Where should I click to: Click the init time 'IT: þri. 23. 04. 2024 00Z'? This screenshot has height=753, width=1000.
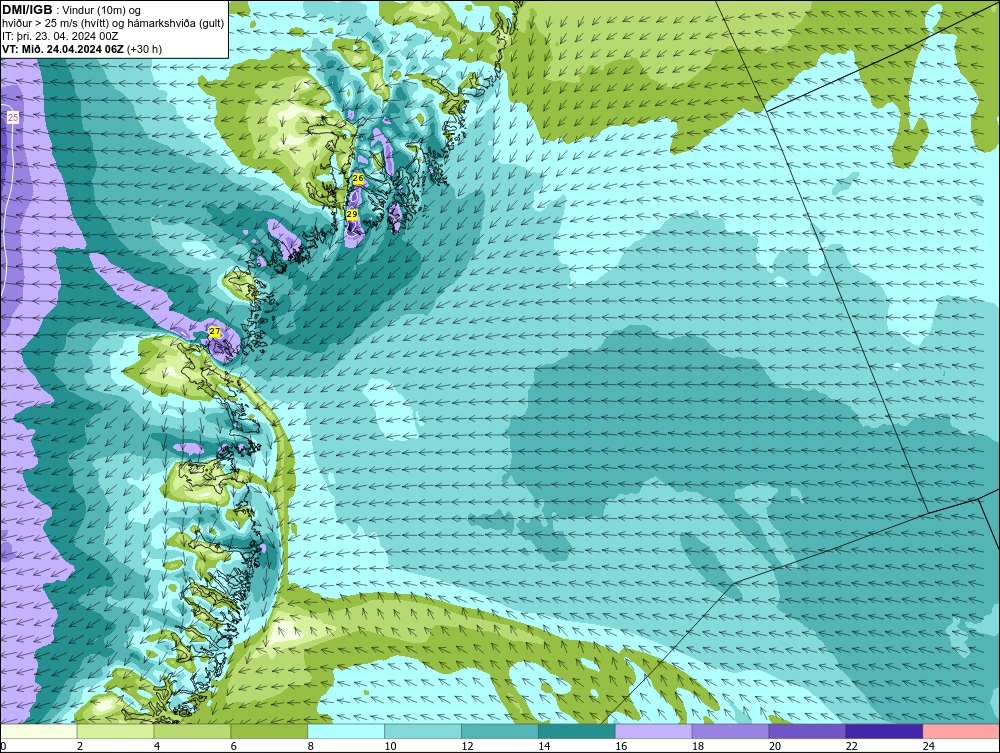[60, 36]
